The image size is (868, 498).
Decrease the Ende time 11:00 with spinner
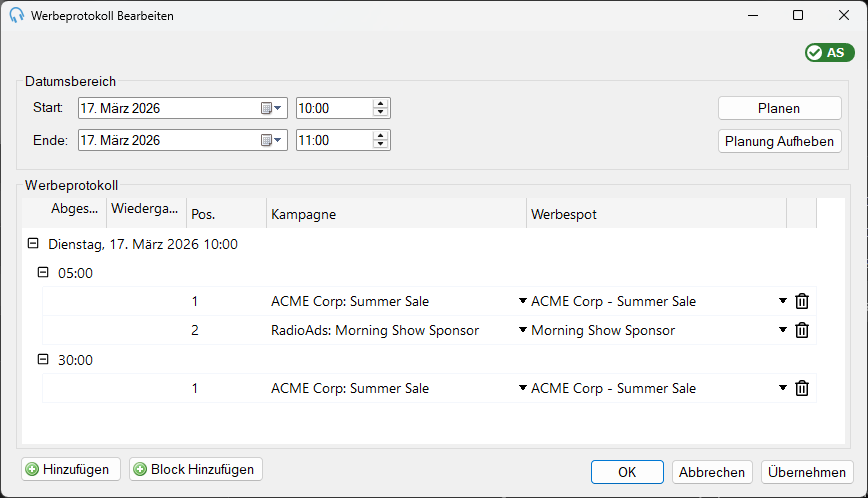pos(380,144)
